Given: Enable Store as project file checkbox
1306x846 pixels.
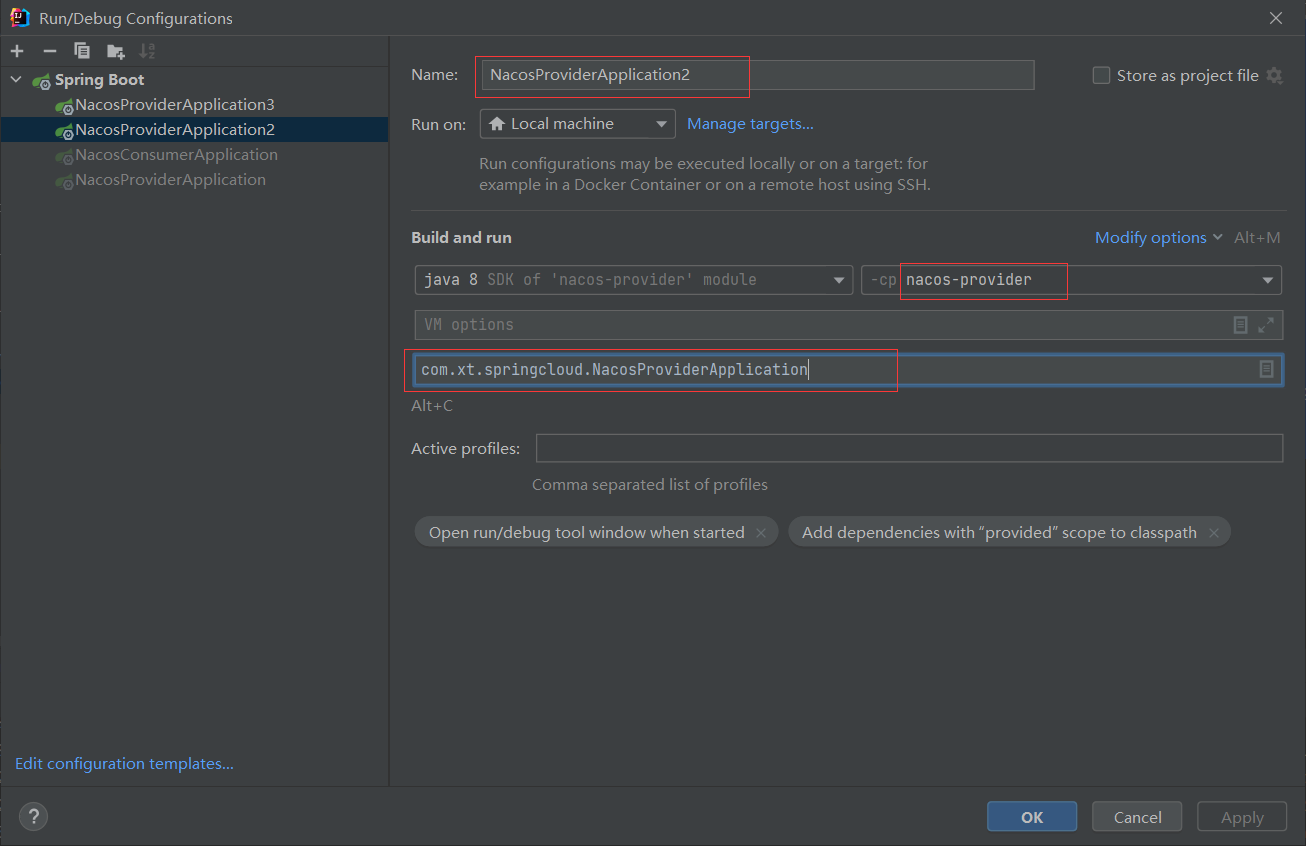Looking at the screenshot, I should [1101, 75].
